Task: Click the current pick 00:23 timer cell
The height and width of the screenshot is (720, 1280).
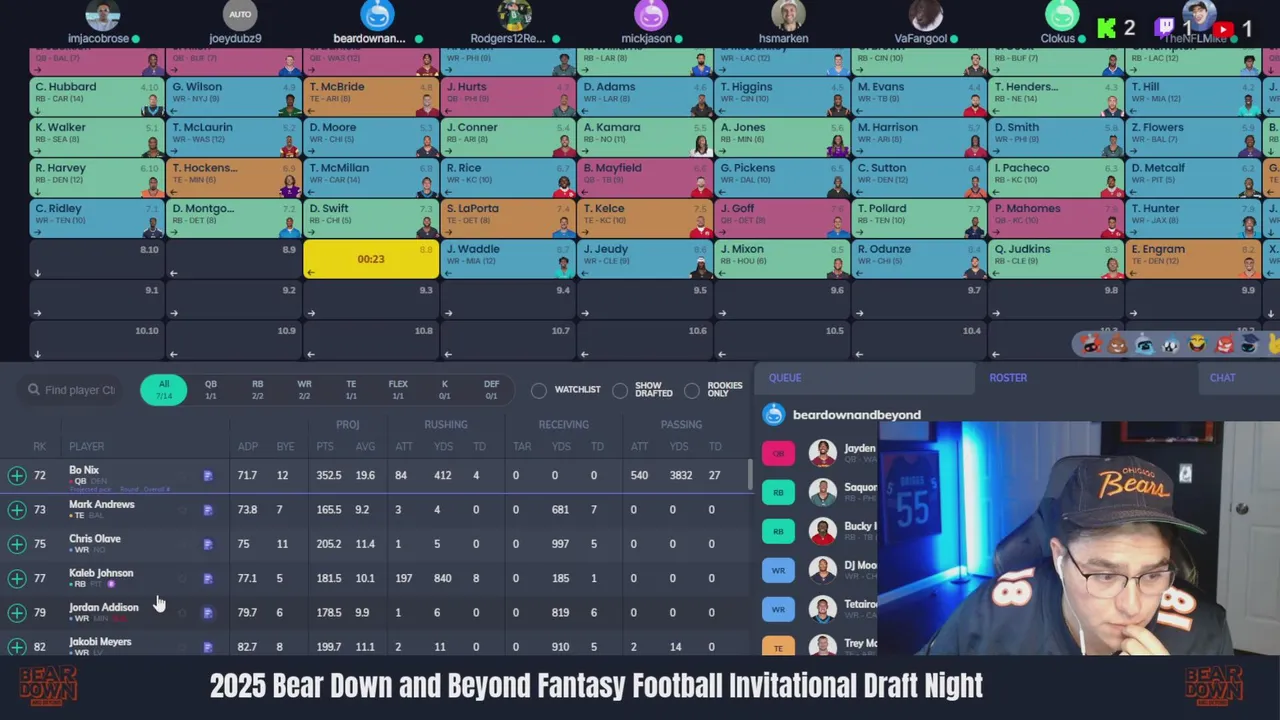Action: click(371, 259)
